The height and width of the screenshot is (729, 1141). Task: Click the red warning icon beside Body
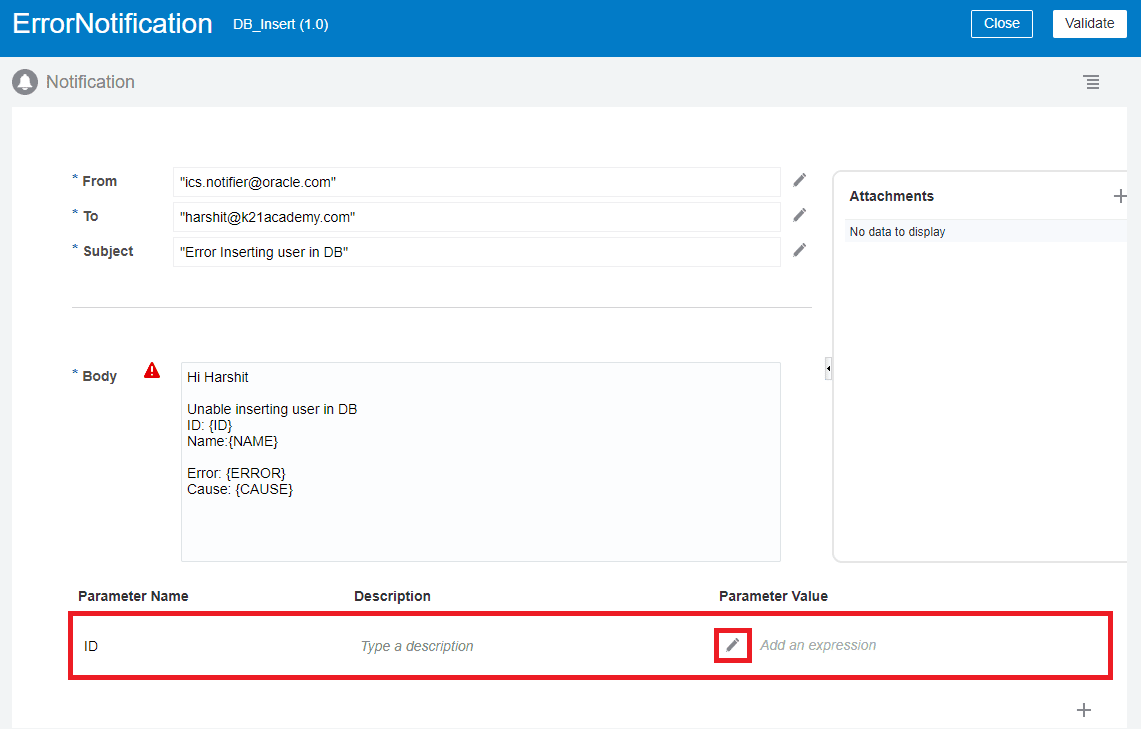(x=151, y=370)
